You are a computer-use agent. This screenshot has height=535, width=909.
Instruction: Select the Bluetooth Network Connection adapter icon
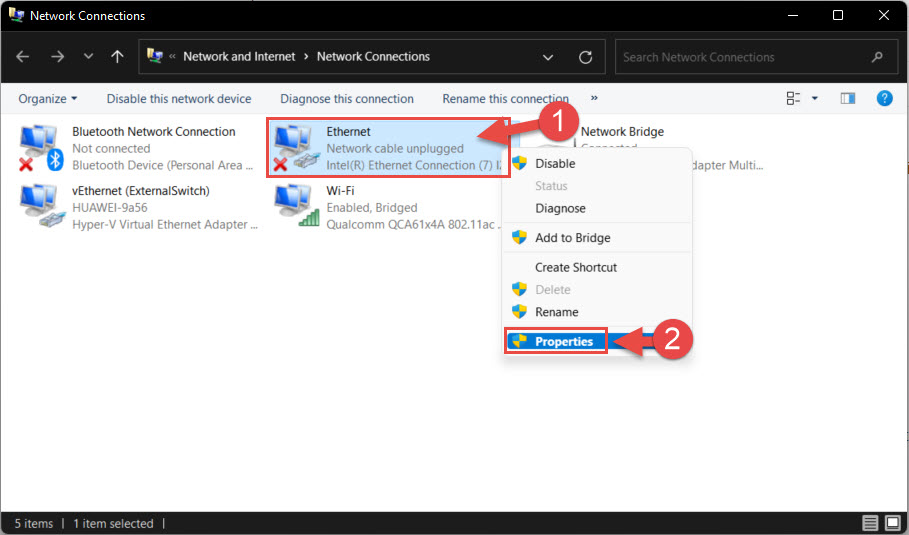(41, 148)
